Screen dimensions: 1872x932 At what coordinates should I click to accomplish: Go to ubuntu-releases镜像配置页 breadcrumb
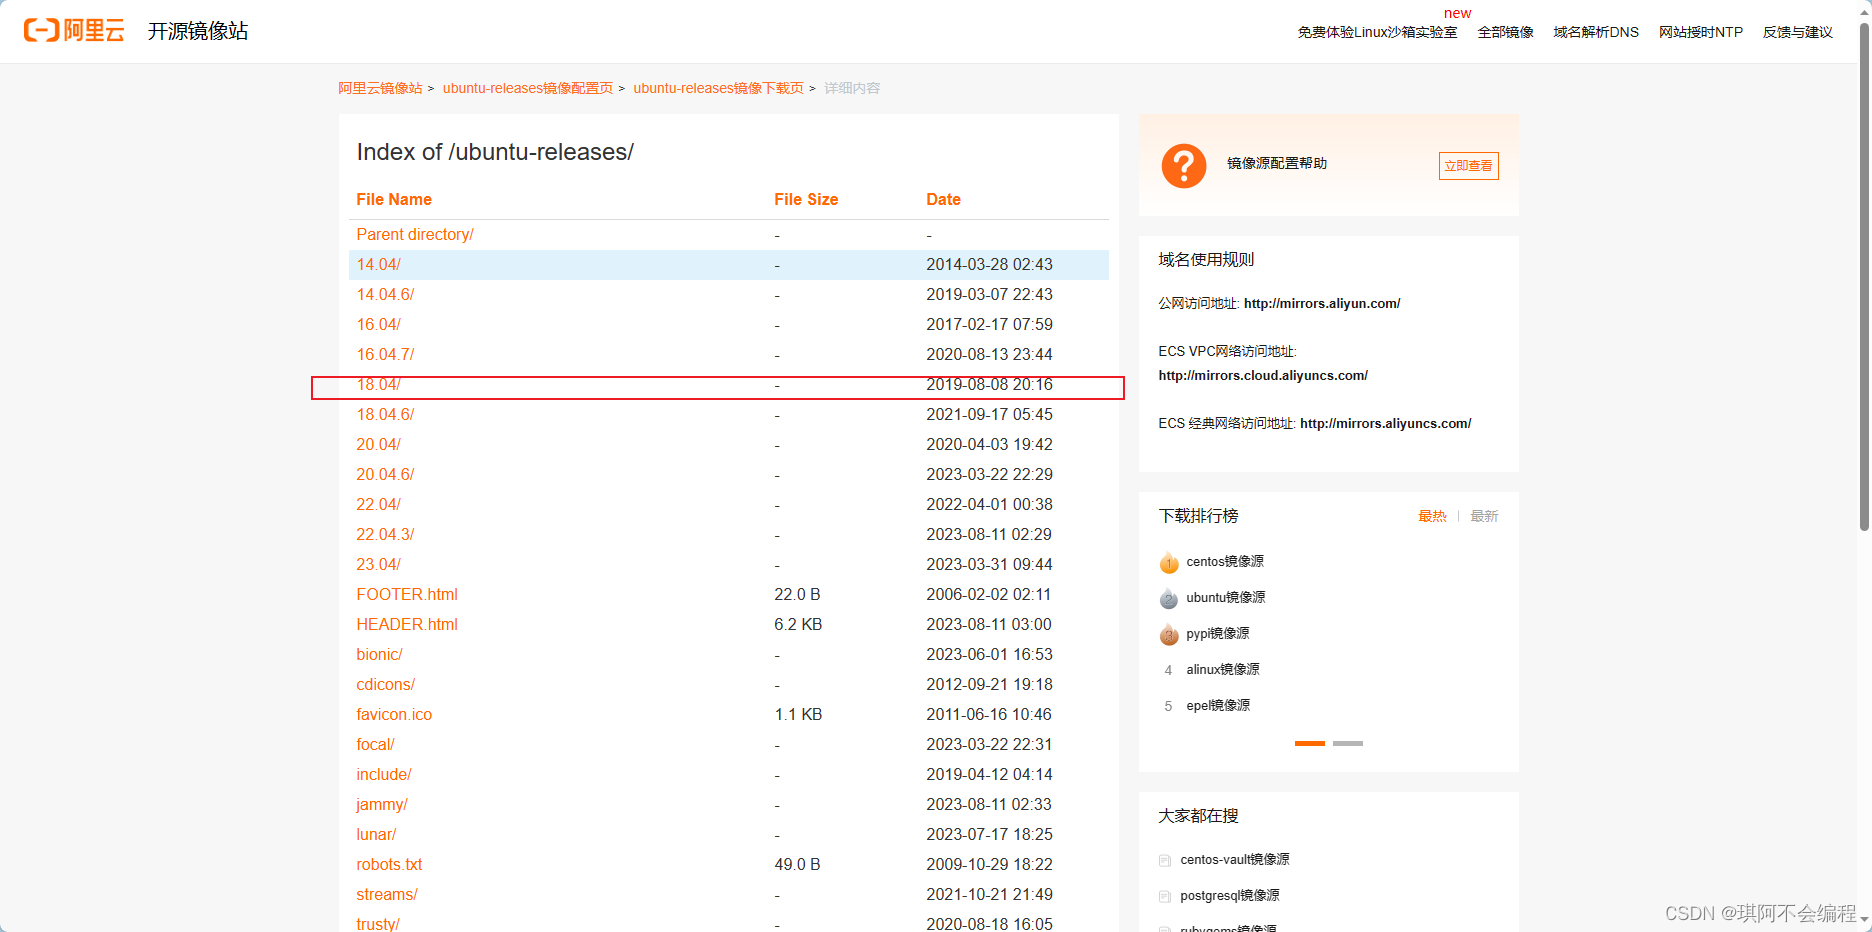point(528,88)
